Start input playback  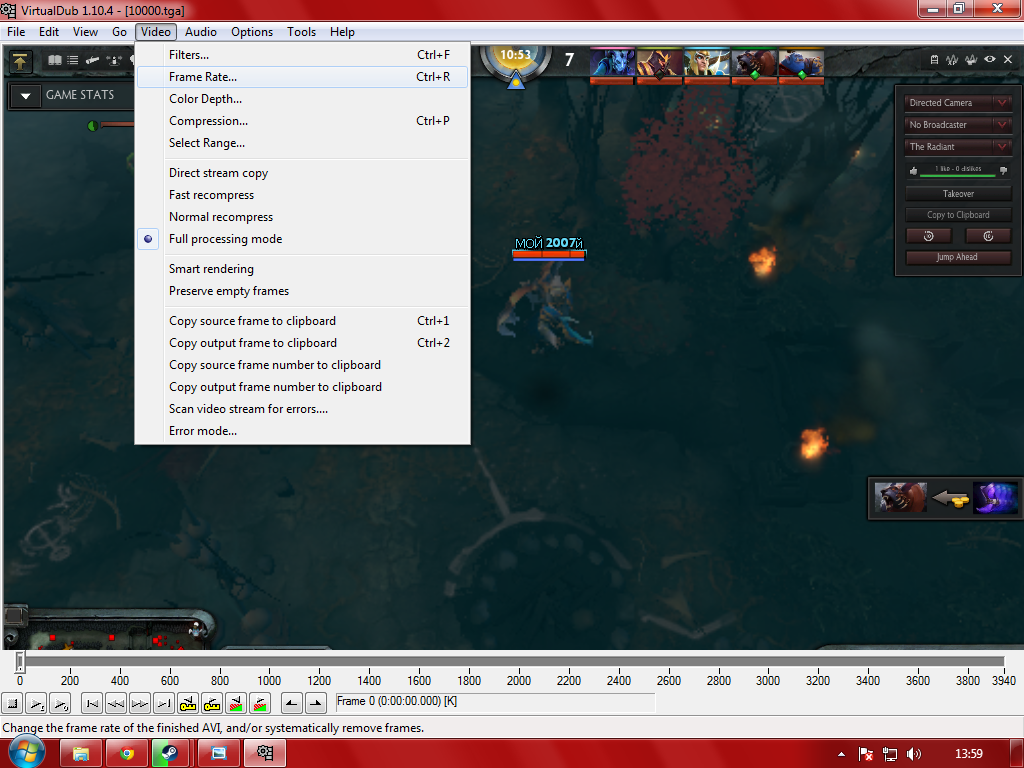[x=35, y=703]
